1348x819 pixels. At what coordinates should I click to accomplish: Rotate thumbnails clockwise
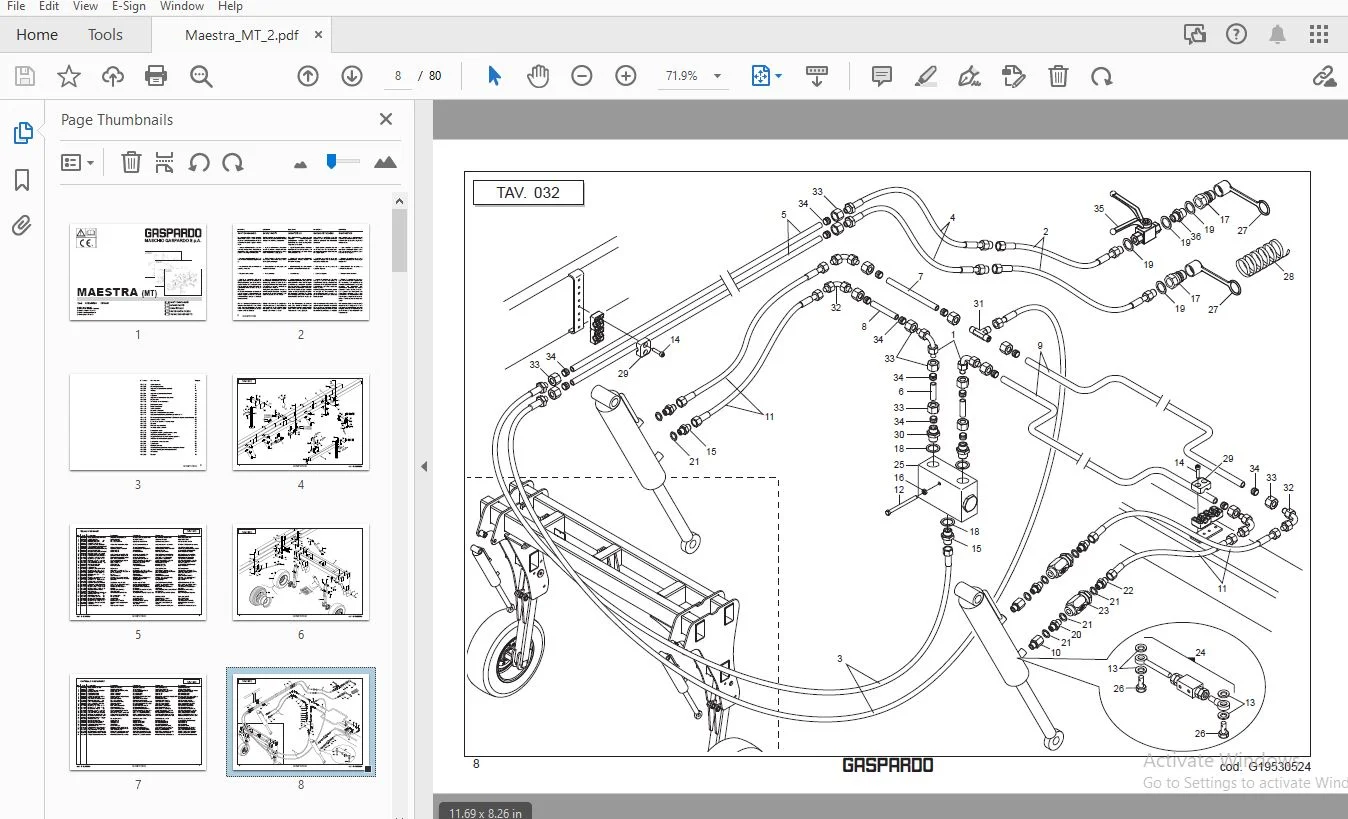tap(233, 162)
